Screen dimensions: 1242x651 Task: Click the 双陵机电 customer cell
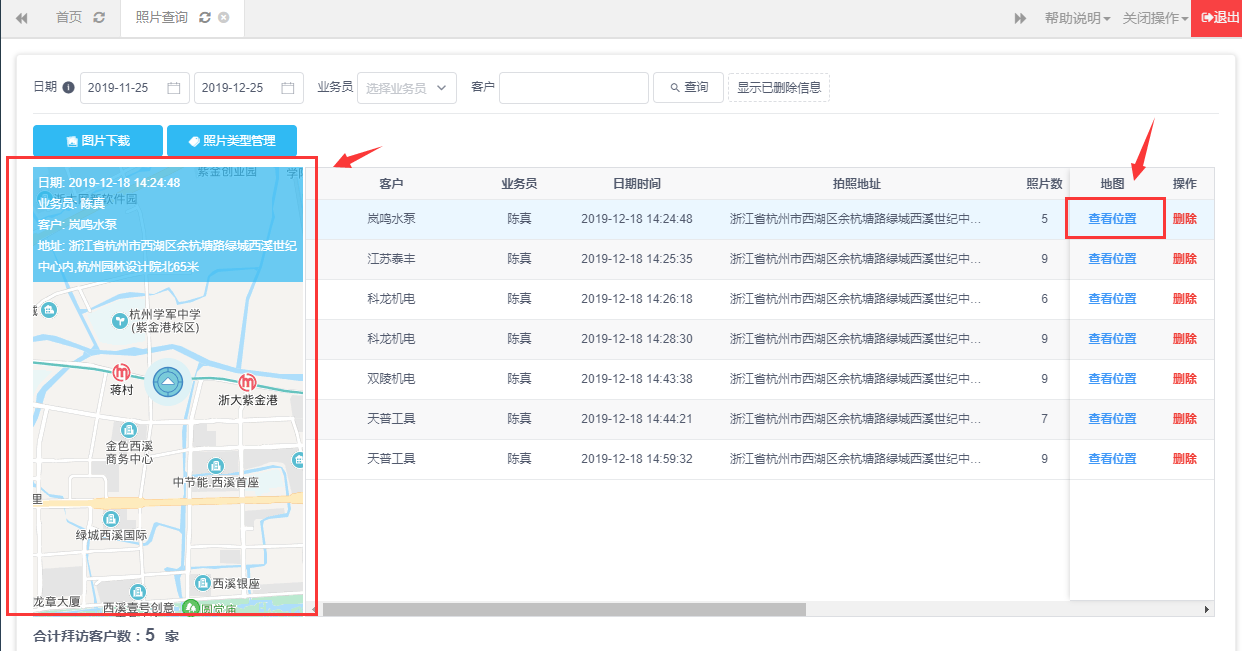pyautogui.click(x=391, y=378)
